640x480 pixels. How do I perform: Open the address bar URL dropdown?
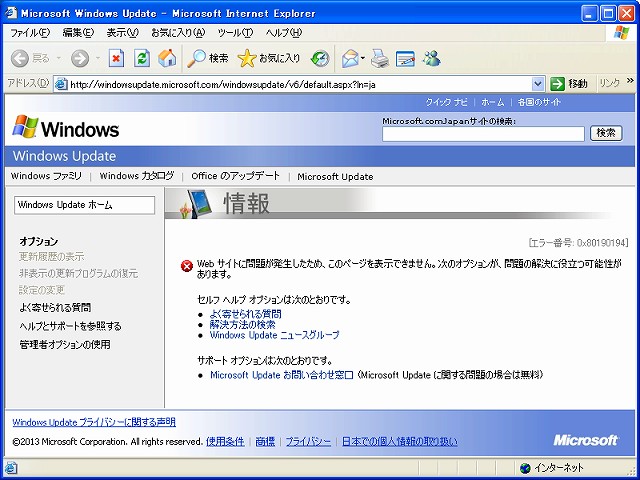pyautogui.click(x=538, y=84)
